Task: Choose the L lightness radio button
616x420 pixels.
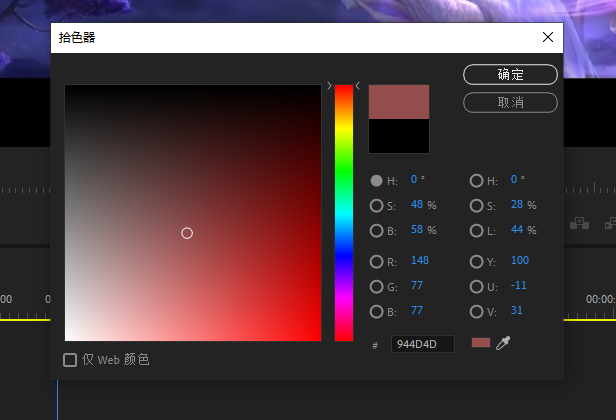Action: pos(476,231)
